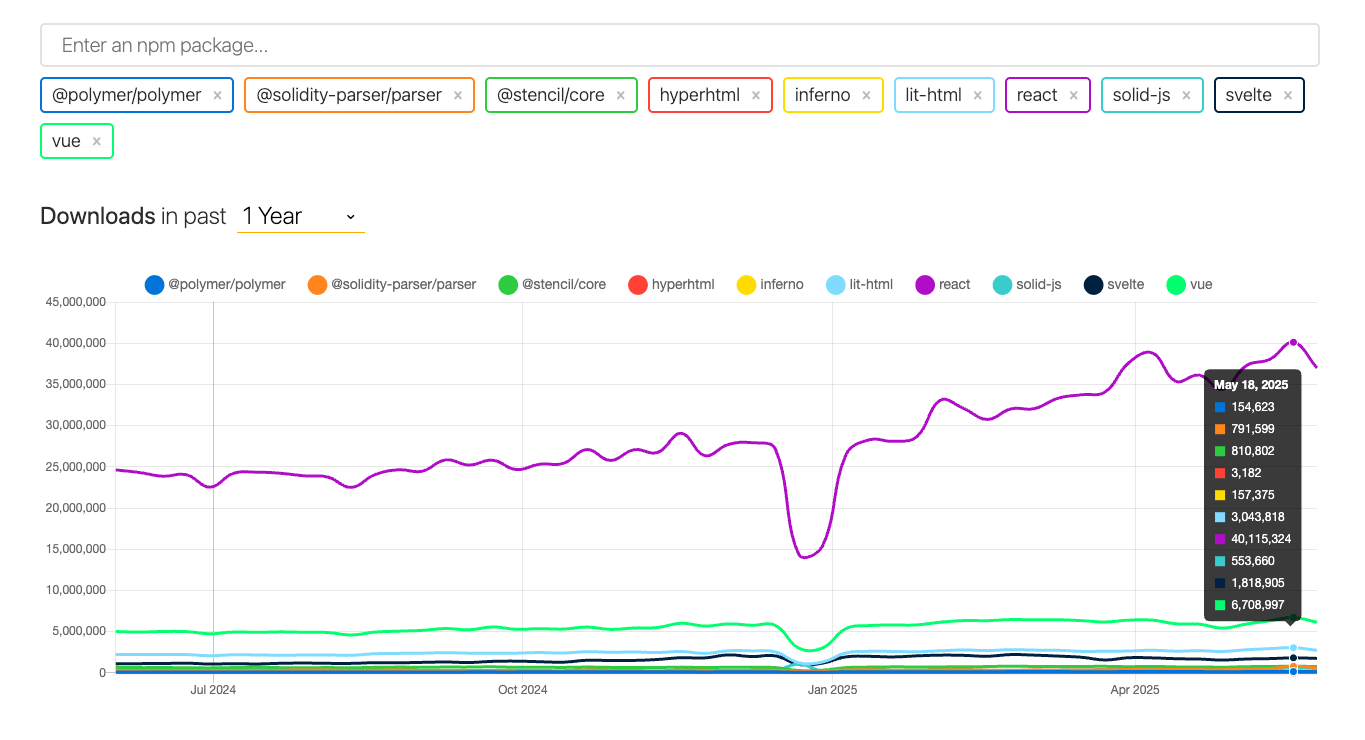Remove the lit-html package tag
This screenshot has width=1365, height=740.
coord(978,96)
